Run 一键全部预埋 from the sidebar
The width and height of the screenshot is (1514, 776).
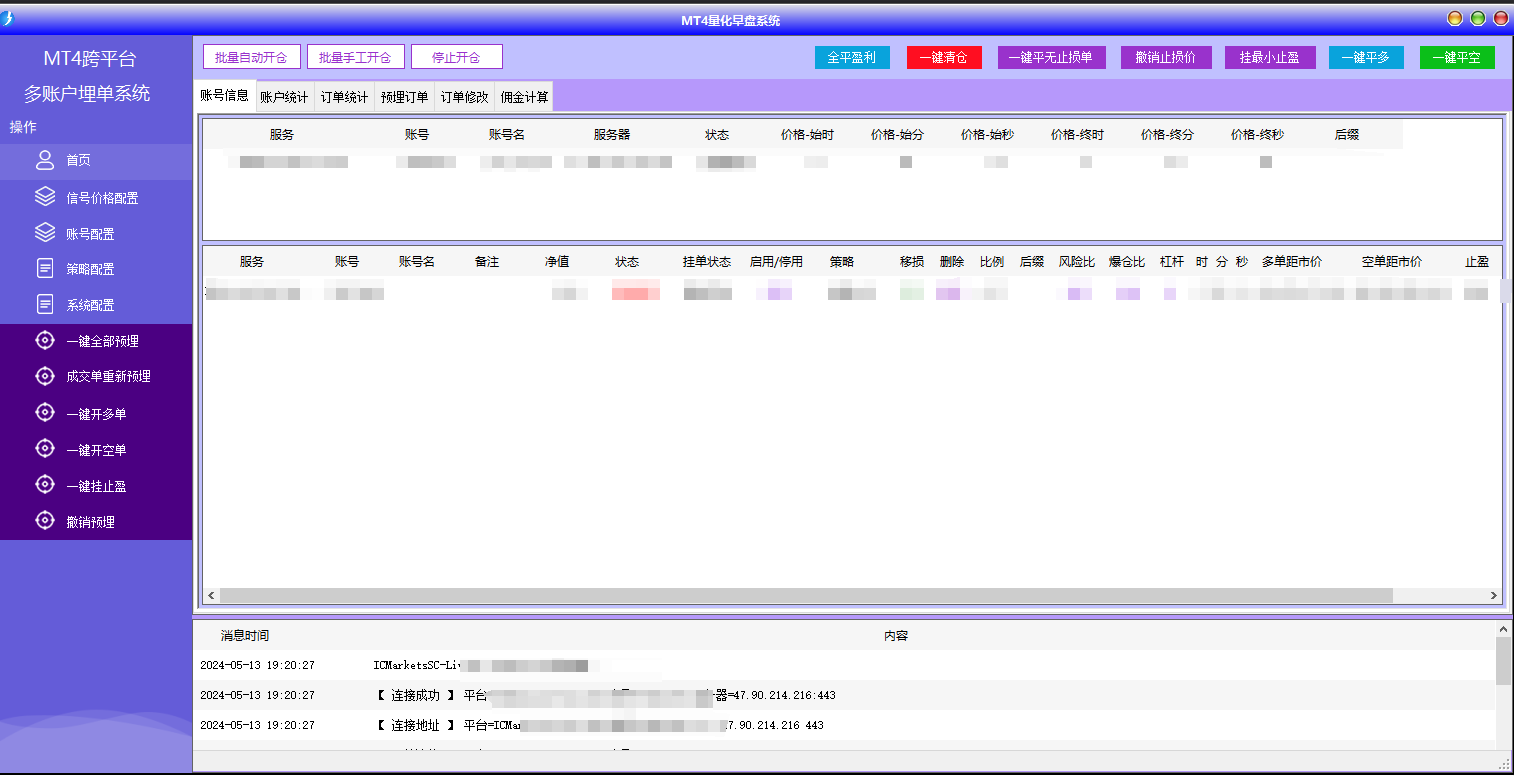pos(96,341)
